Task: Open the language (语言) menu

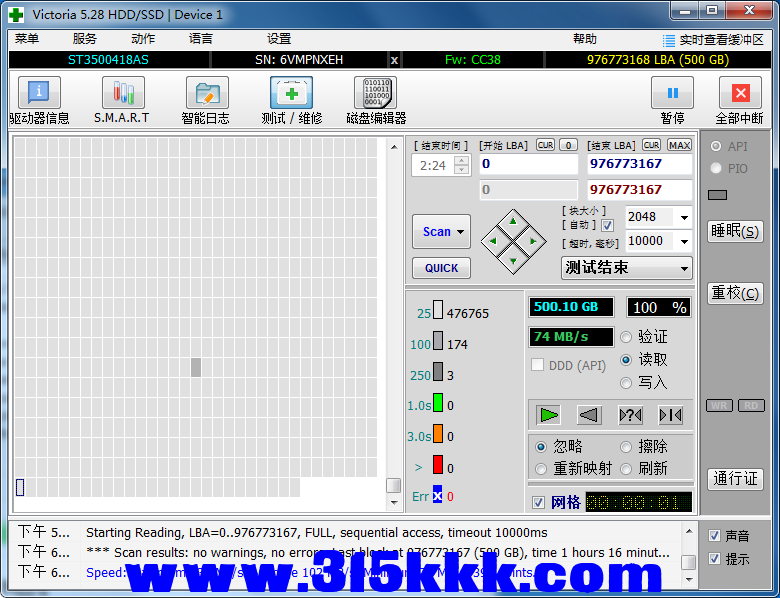Action: 200,39
